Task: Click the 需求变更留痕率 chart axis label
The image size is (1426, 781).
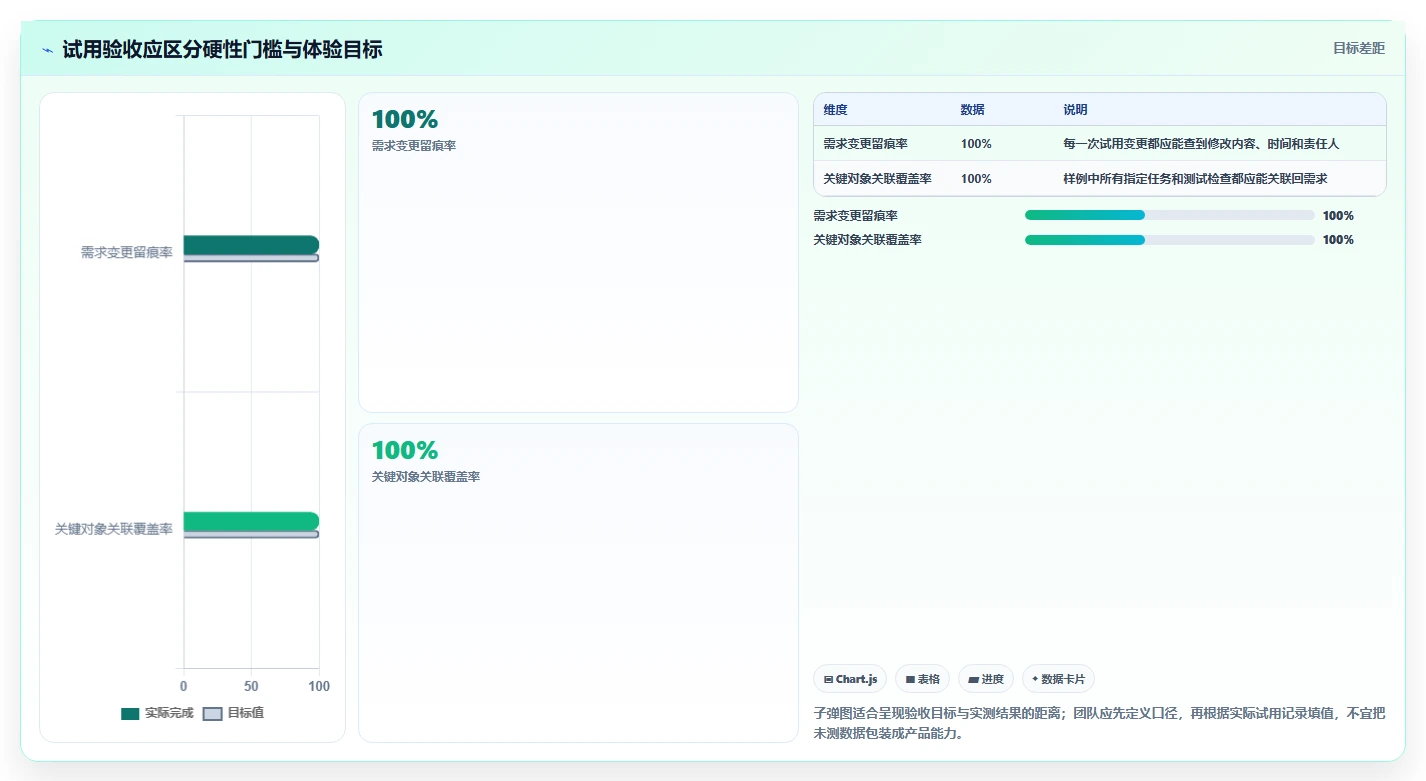Action: click(x=126, y=253)
